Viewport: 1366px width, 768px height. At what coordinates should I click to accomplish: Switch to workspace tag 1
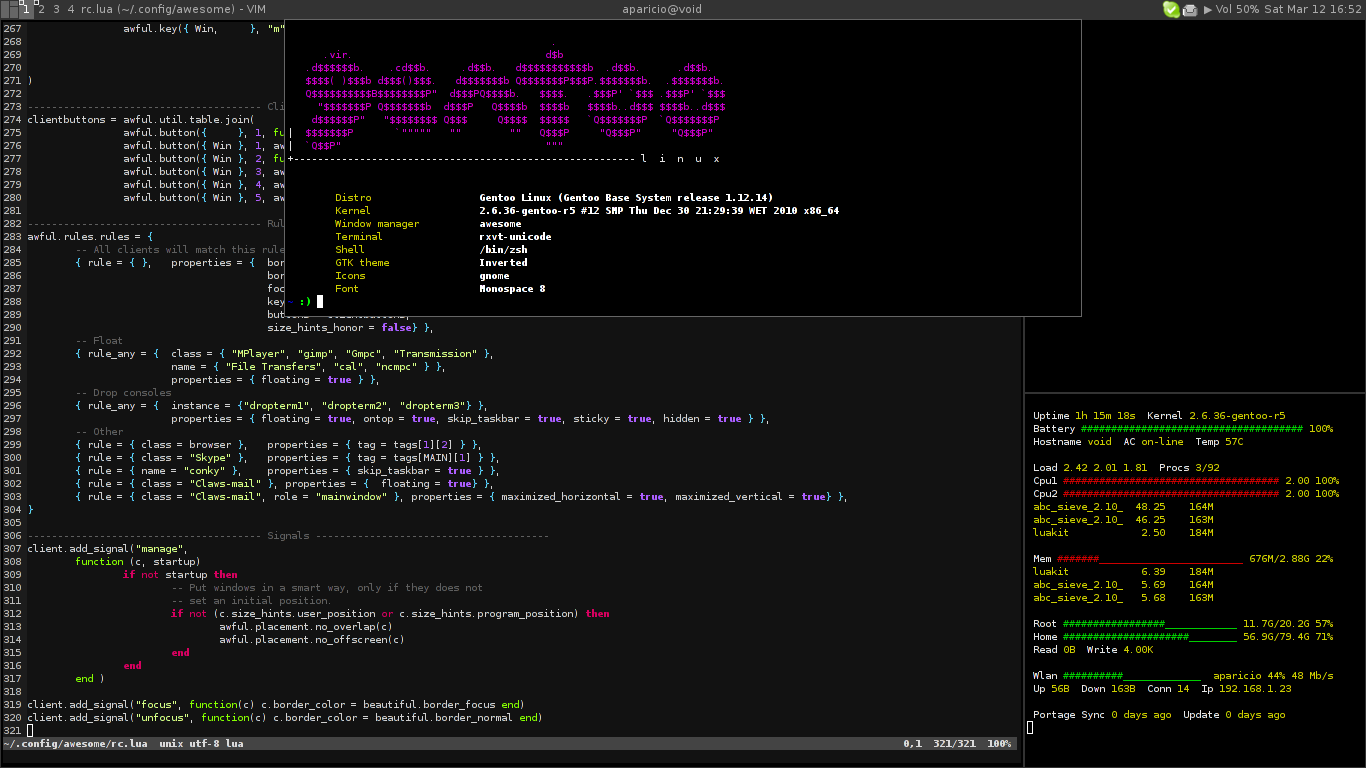26,9
